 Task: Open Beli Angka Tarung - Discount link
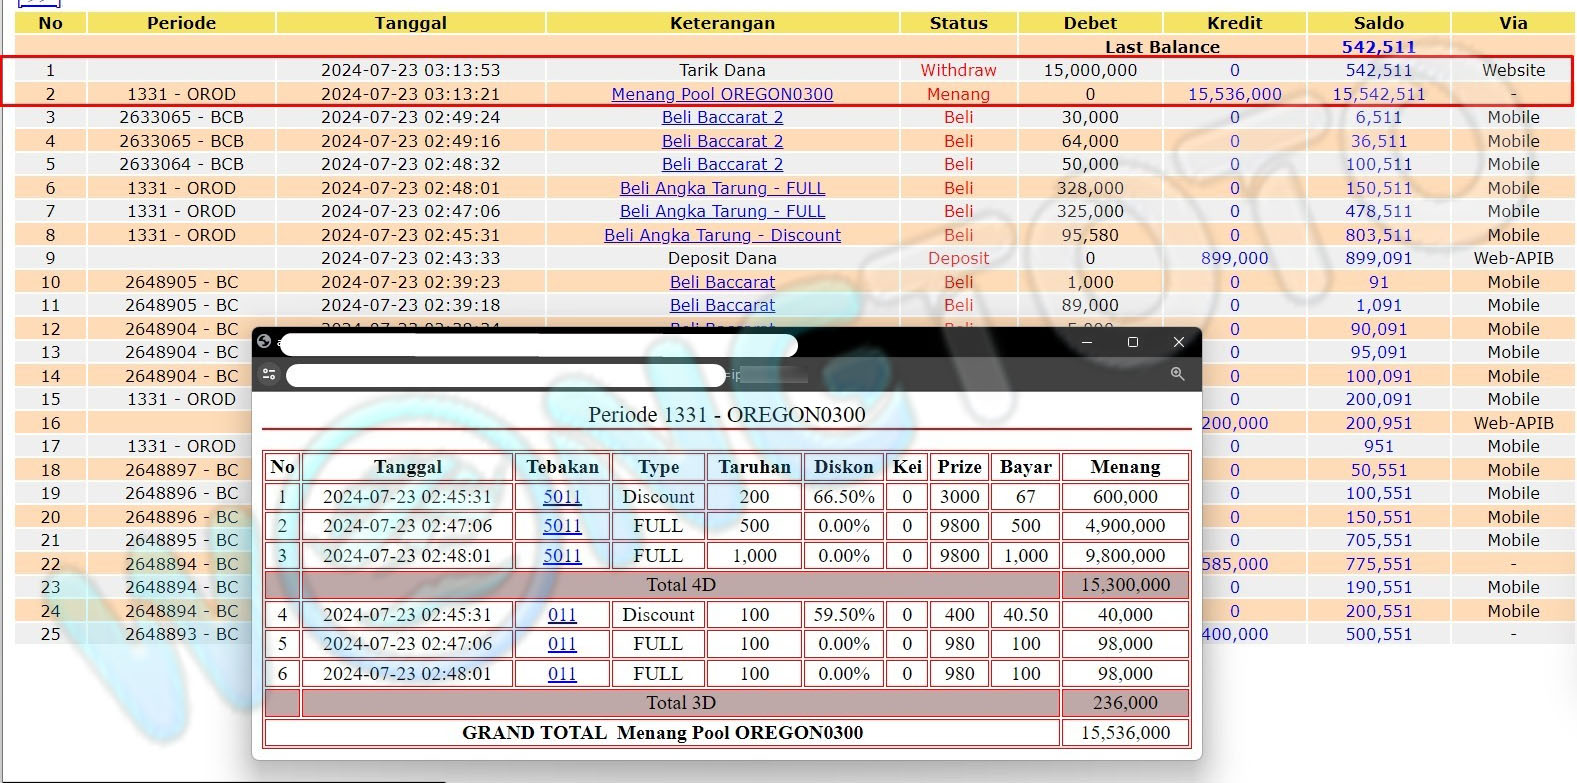[722, 235]
